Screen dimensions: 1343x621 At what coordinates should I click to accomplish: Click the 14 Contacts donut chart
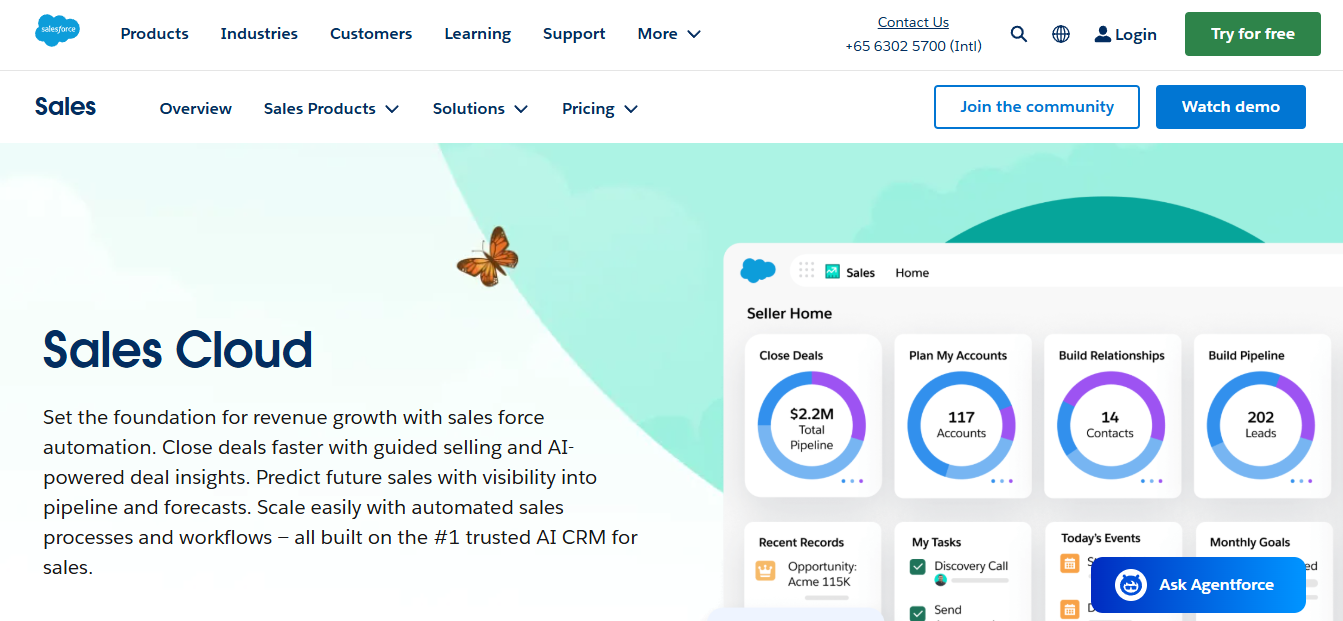(1110, 425)
